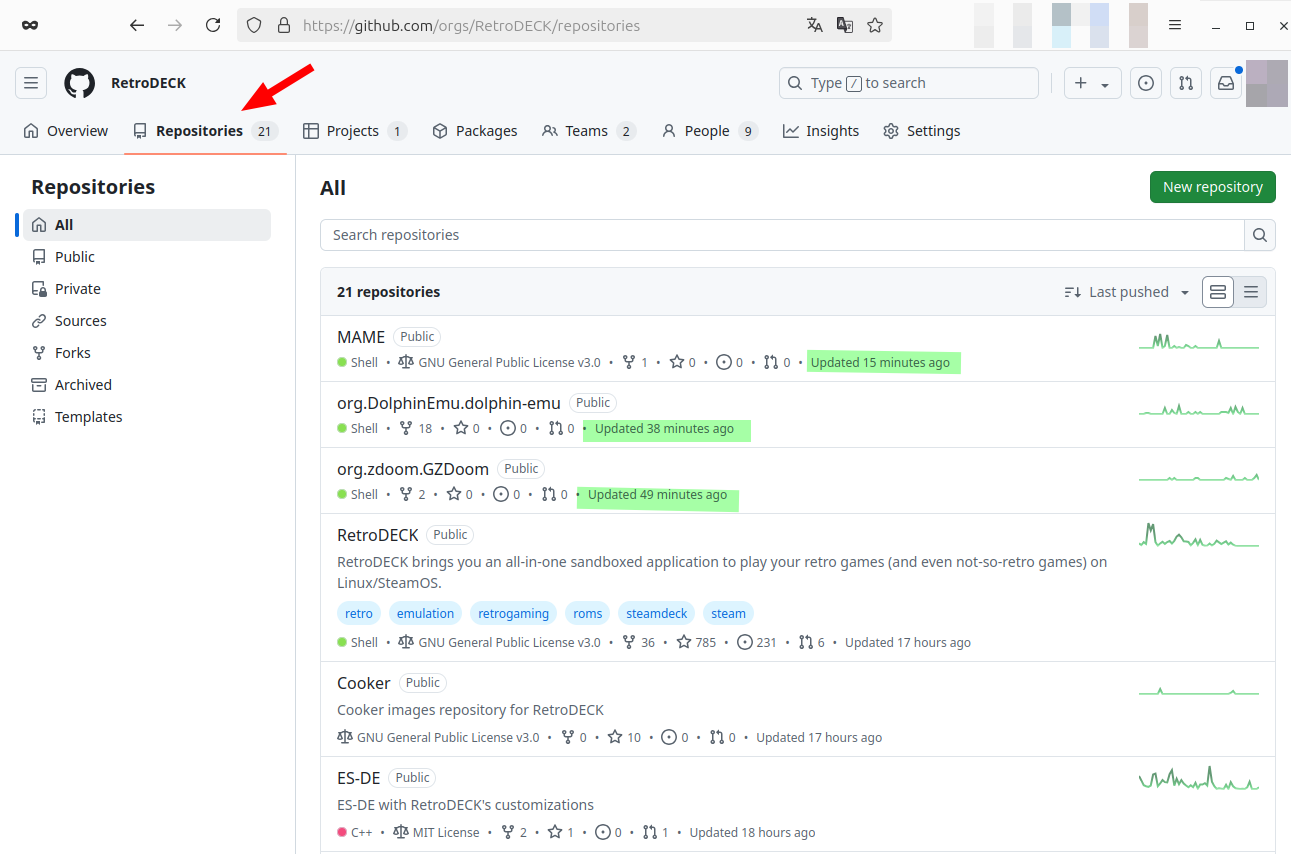This screenshot has height=854, width=1291.
Task: Go to the People tab
Action: click(709, 131)
